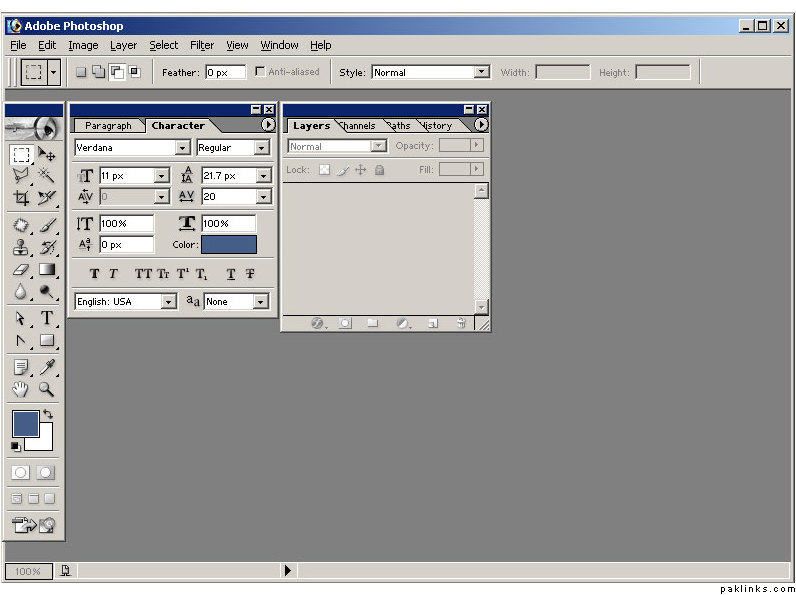Pick the Eraser tool

click(x=21, y=270)
